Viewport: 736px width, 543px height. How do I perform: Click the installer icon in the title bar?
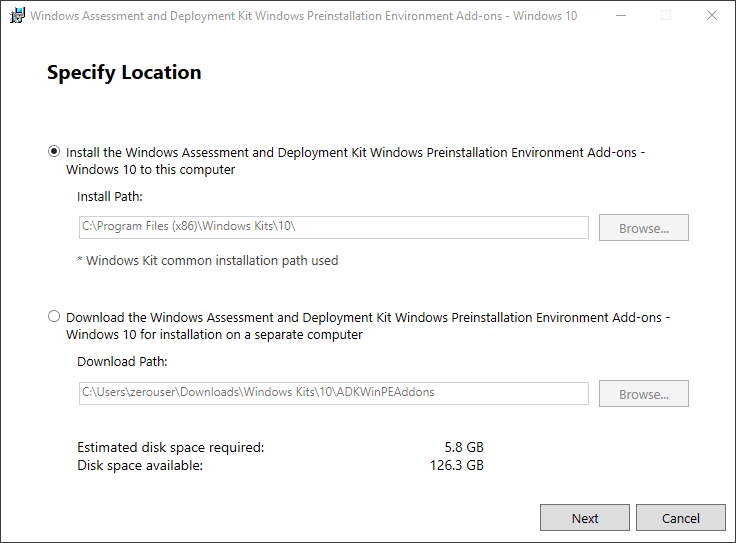pos(16,16)
